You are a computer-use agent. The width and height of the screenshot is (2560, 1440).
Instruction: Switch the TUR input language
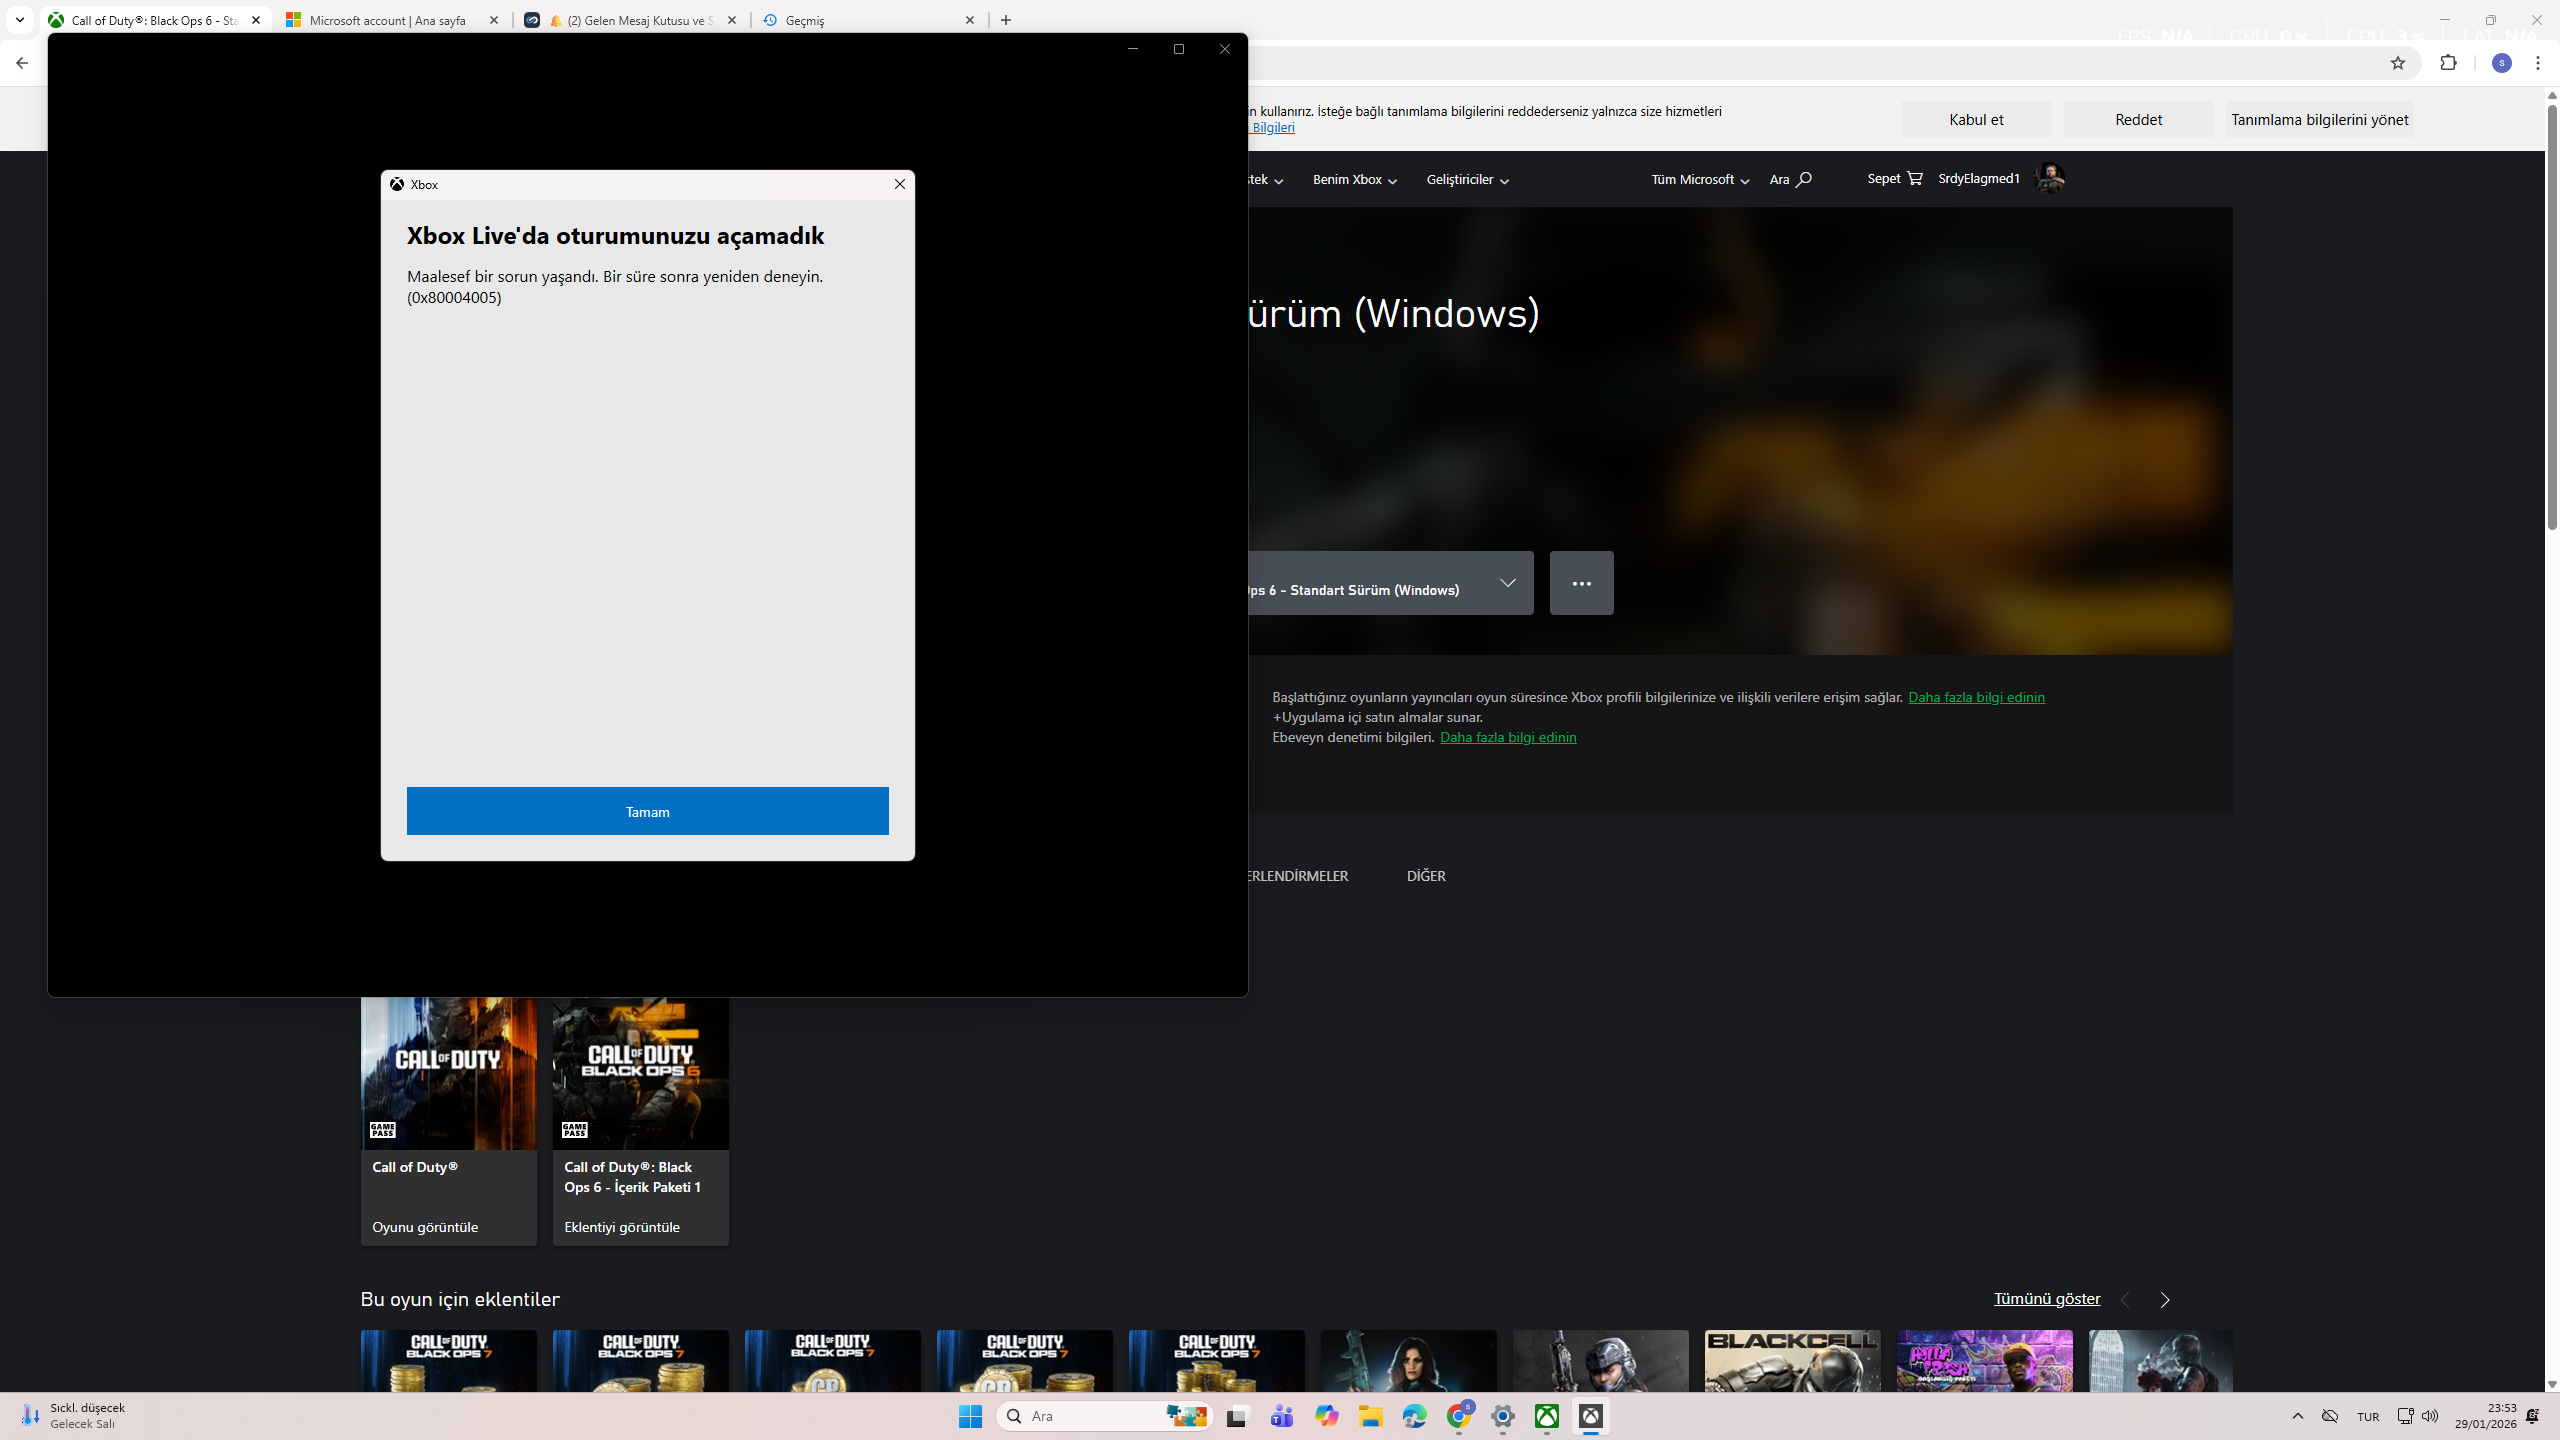(2368, 1417)
